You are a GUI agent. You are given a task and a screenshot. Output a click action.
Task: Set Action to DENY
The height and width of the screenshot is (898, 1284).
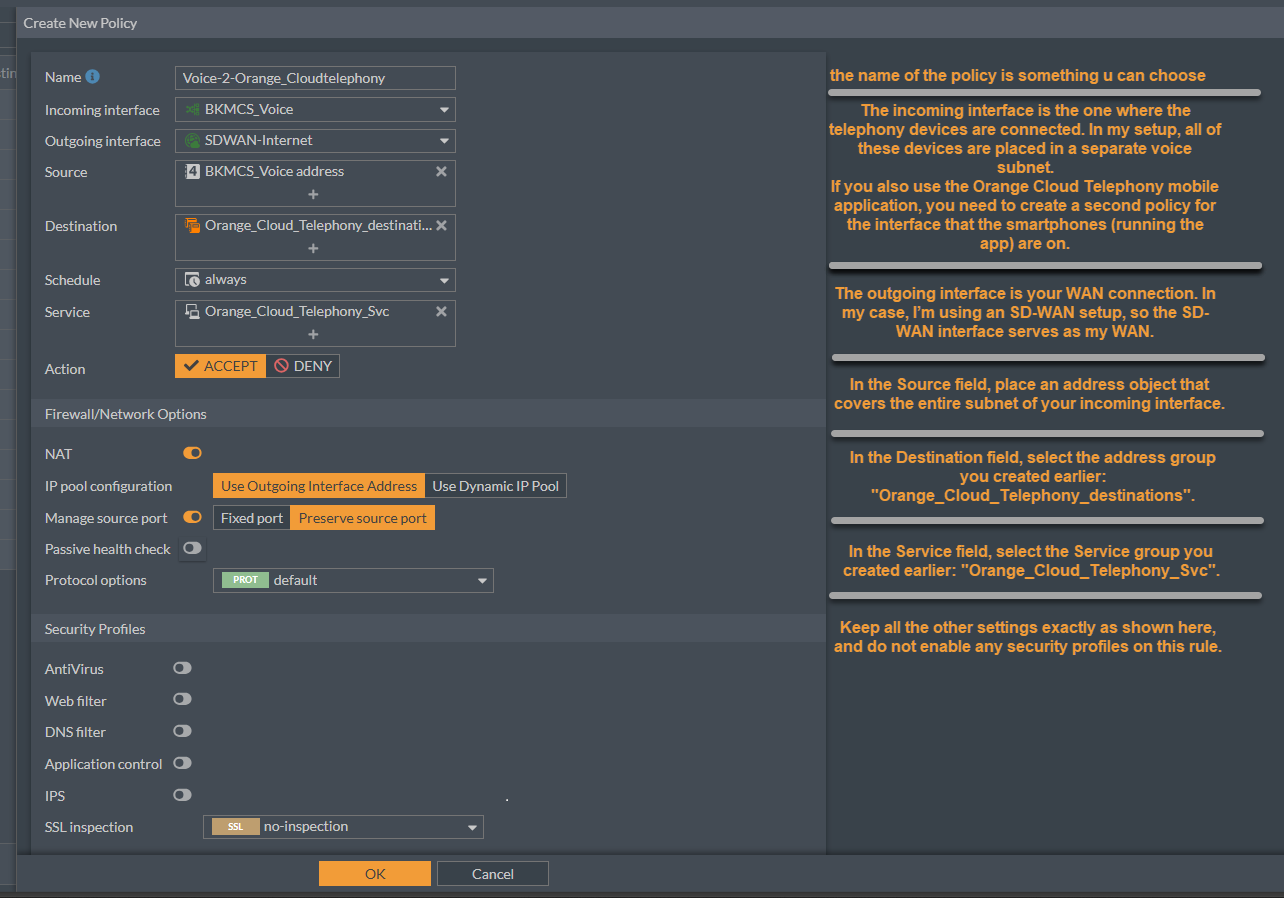[303, 366]
